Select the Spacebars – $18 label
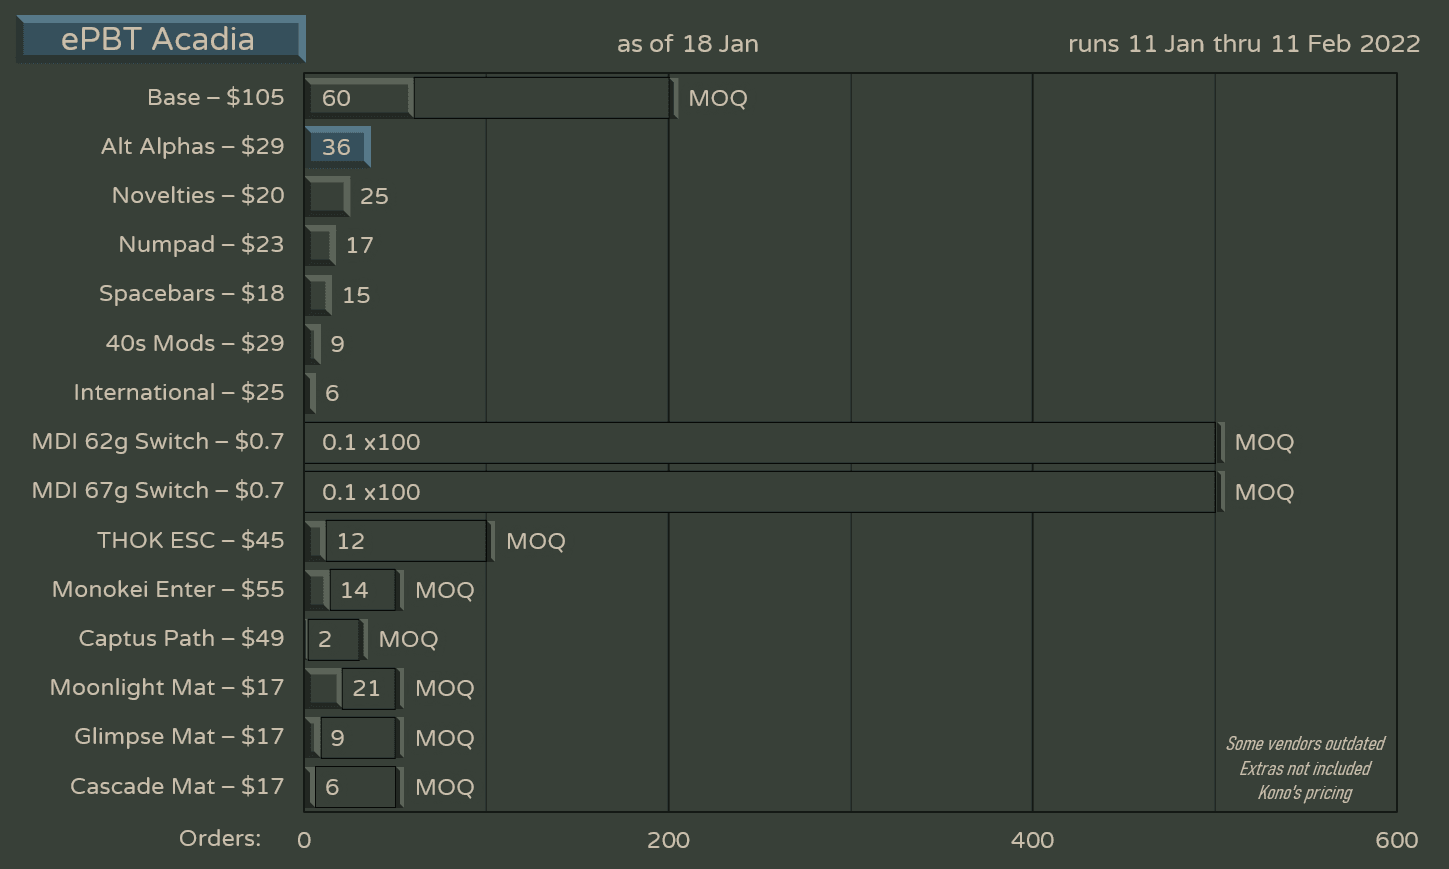Image resolution: width=1449 pixels, height=869 pixels. click(x=191, y=293)
